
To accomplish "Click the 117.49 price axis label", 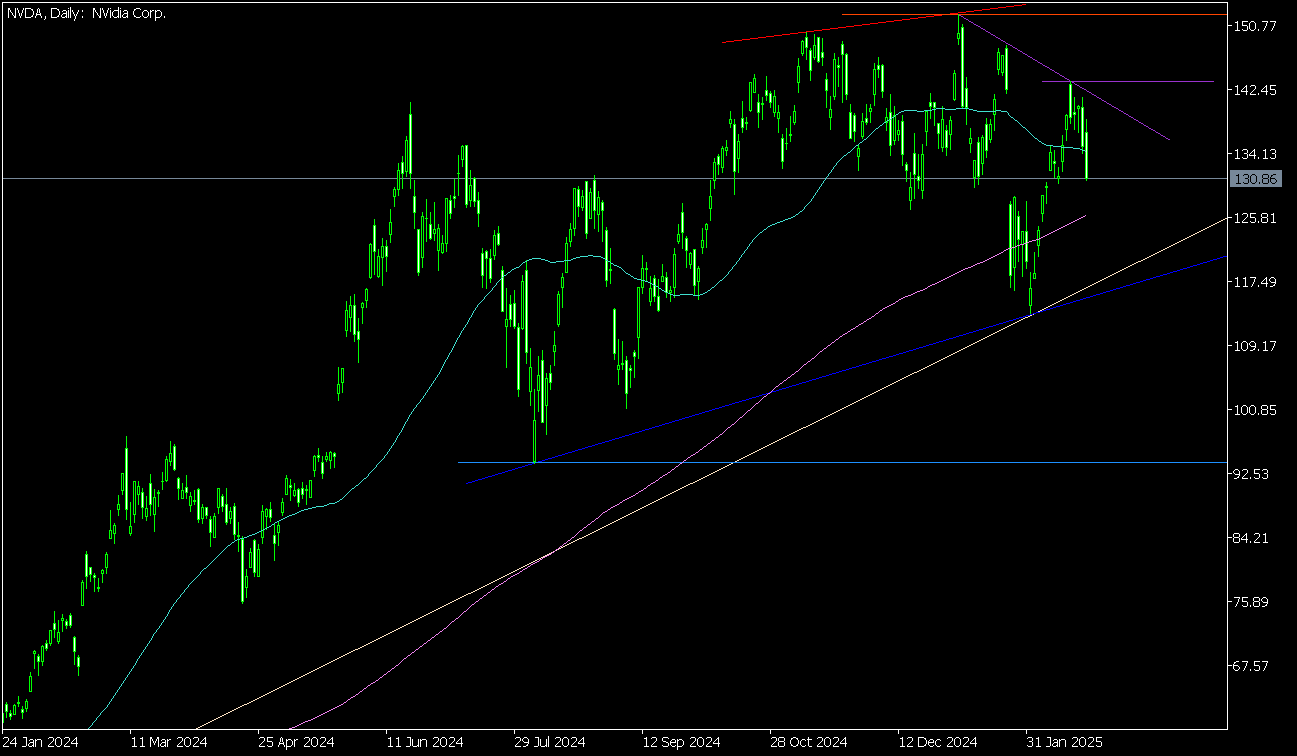I will pos(1256,282).
